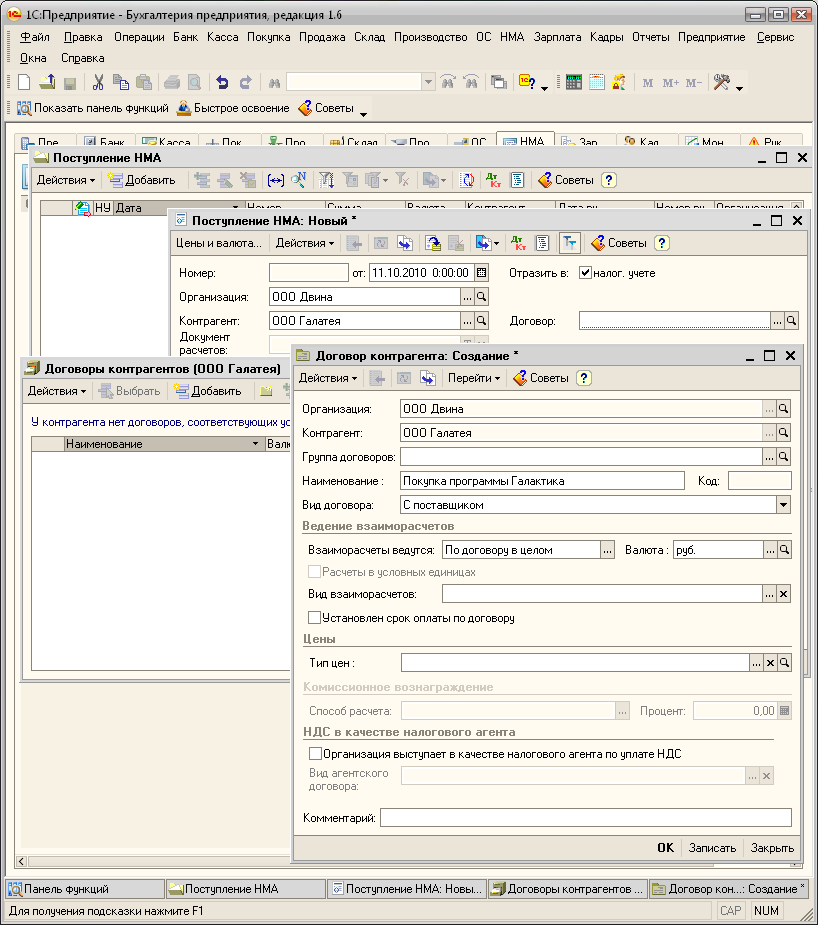818x925 pixels.
Task: Open the calculator icon in main toolbar
Action: [x=573, y=82]
